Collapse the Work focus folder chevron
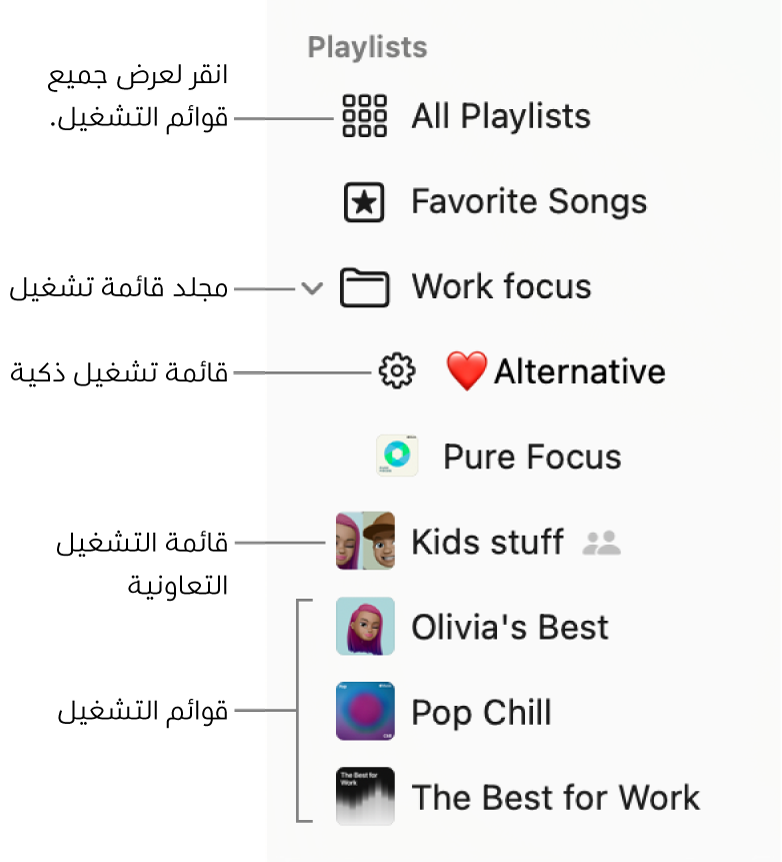Viewport: 782px width, 862px height. [313, 289]
